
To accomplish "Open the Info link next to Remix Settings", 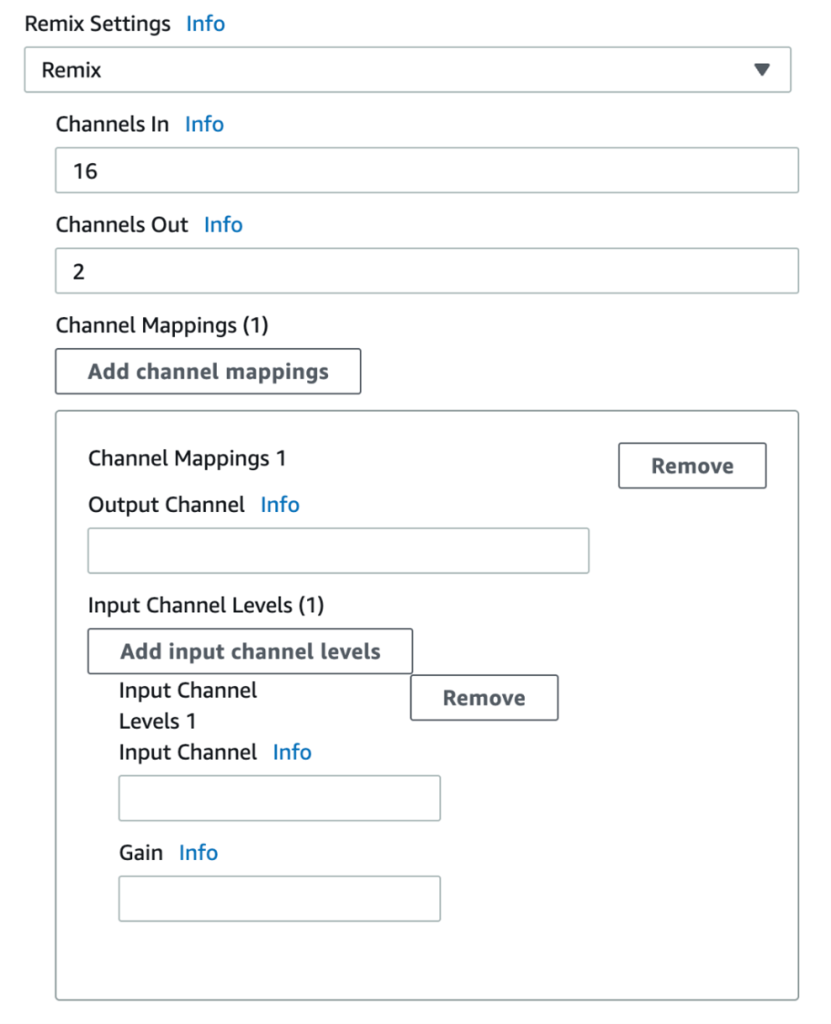I will 205,24.
